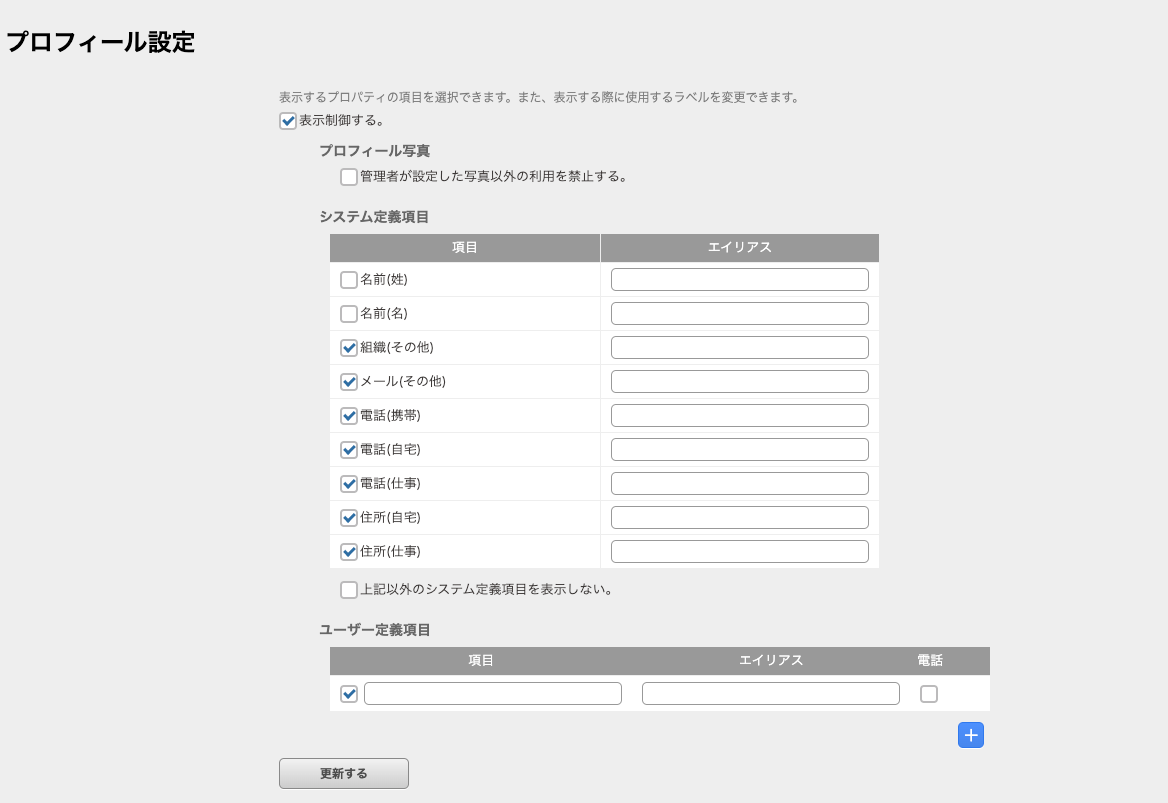The image size is (1168, 803).
Task: Click the 更新する button
Action: click(343, 772)
